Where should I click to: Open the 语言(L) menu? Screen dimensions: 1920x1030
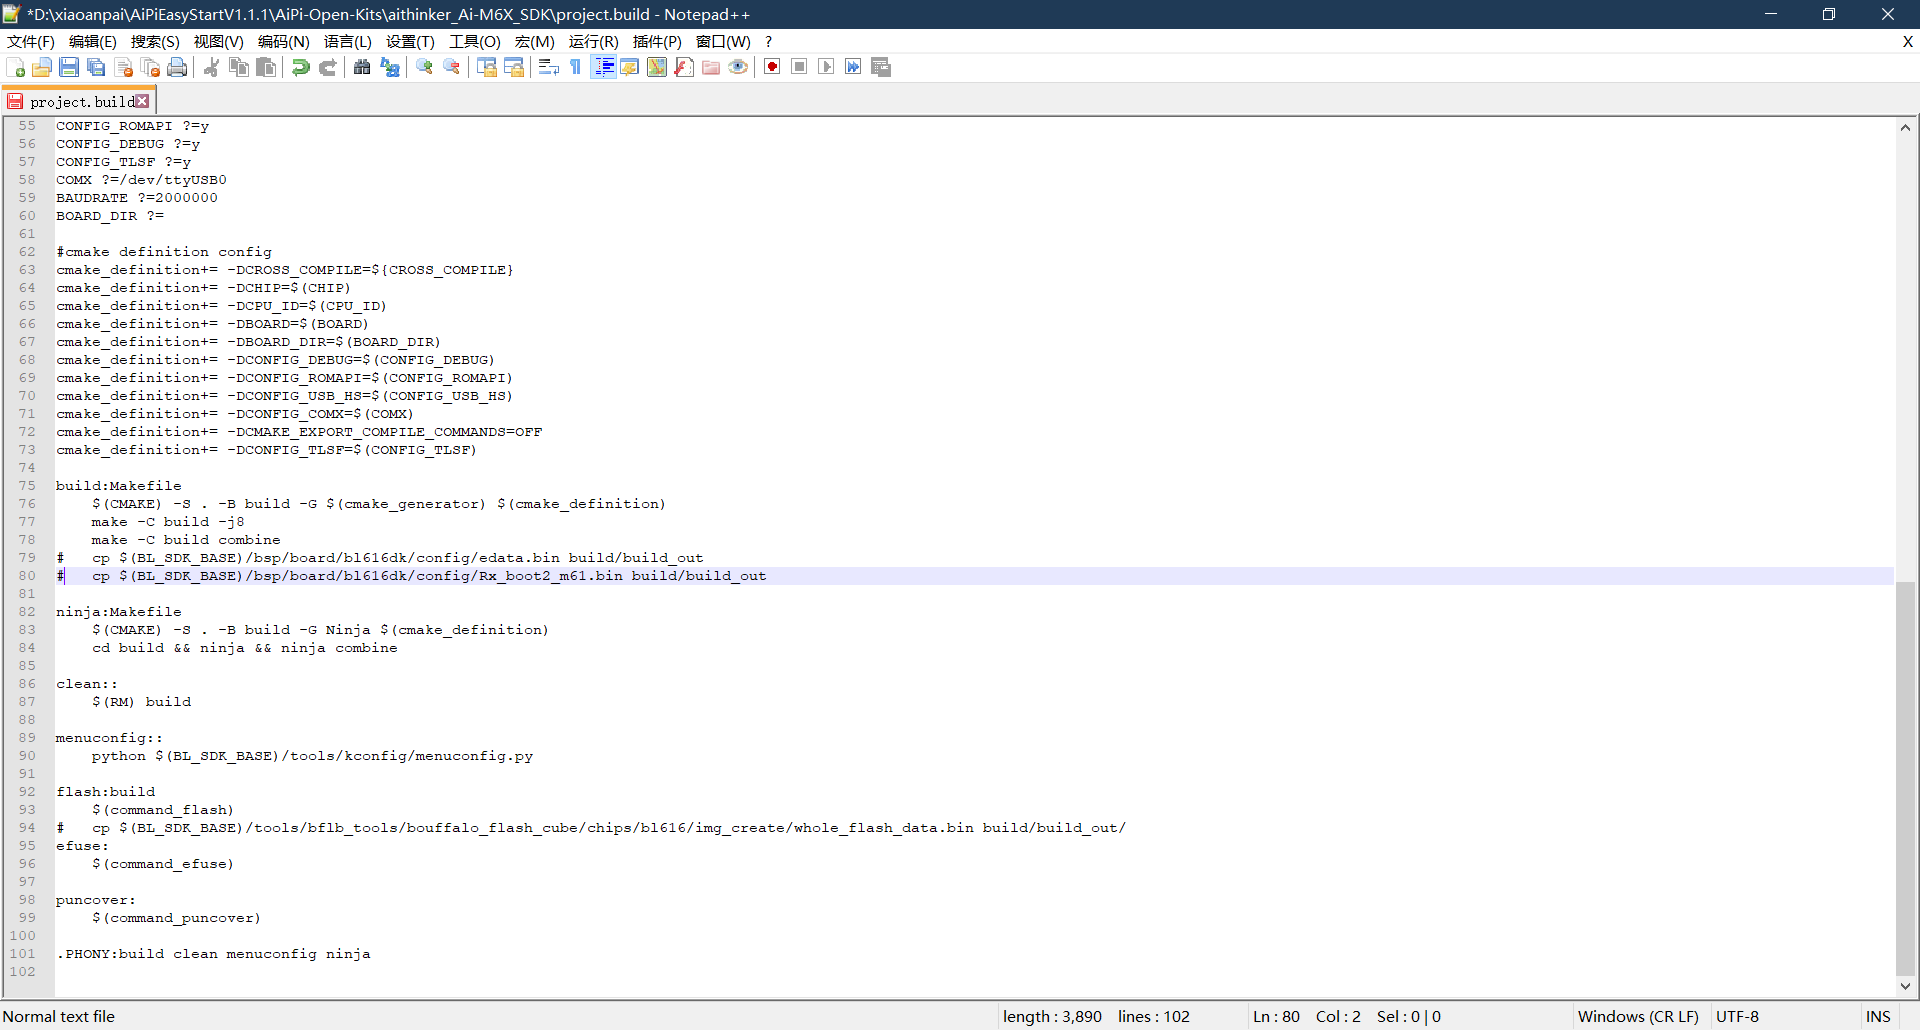coord(348,41)
